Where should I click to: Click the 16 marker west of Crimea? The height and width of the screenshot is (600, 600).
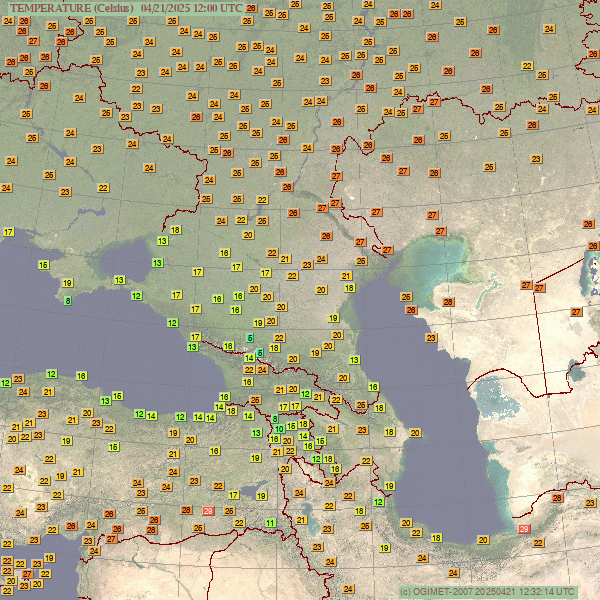pos(43,265)
